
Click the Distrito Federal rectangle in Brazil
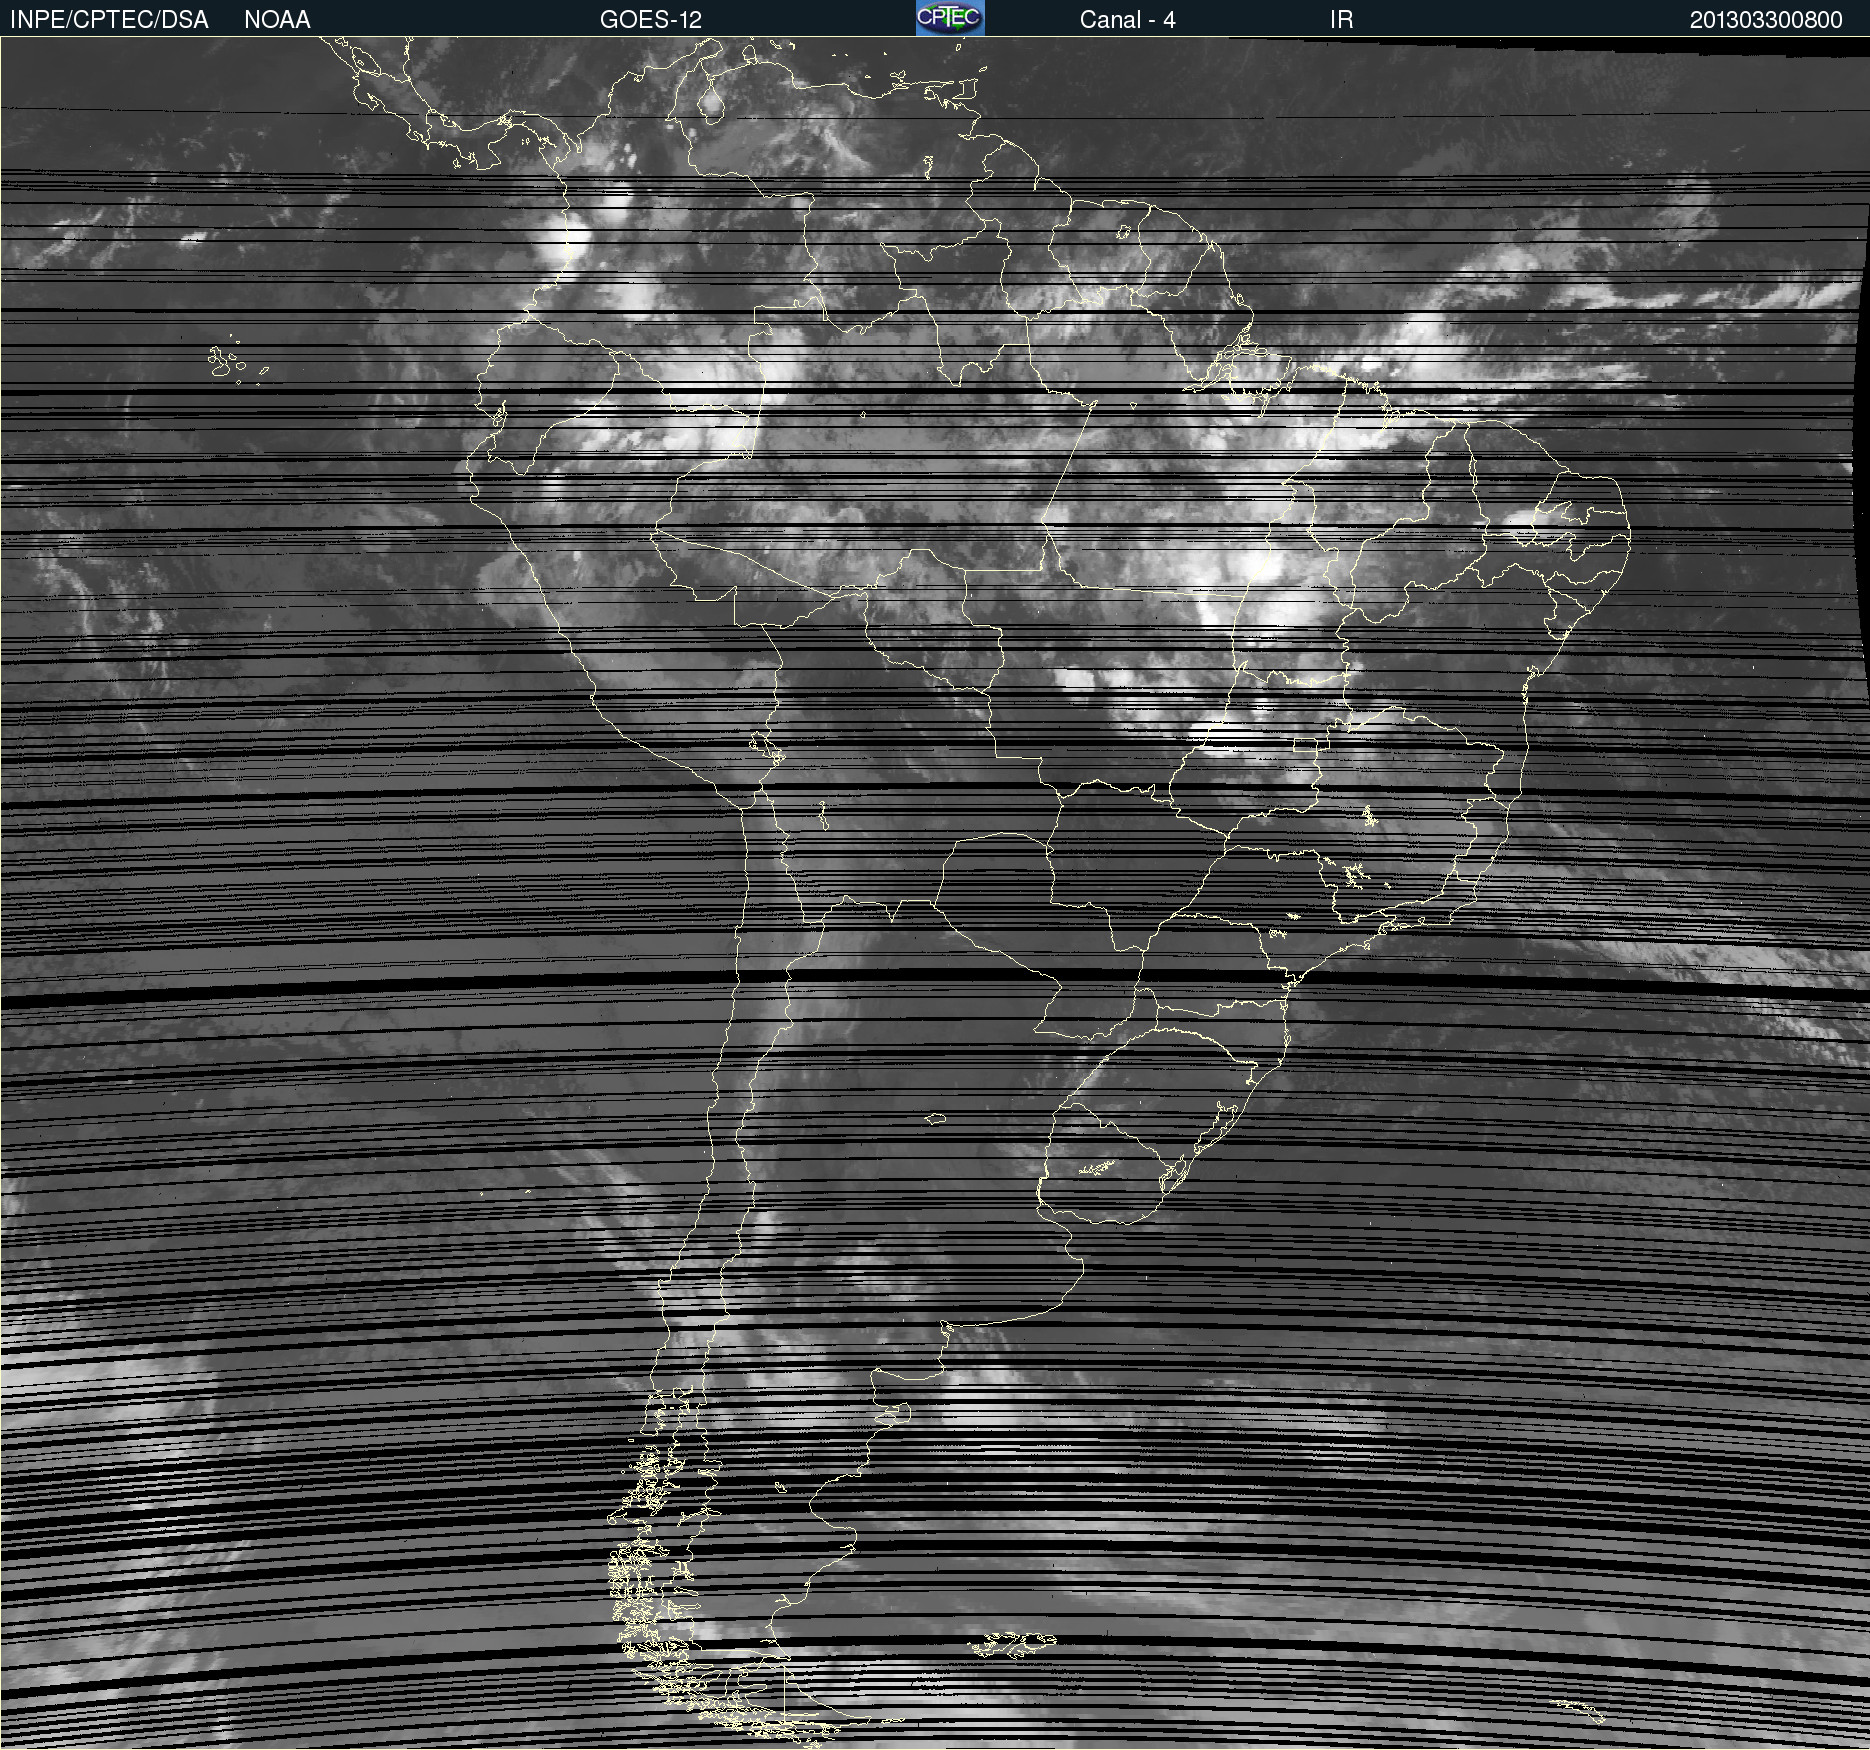pyautogui.click(x=1305, y=745)
